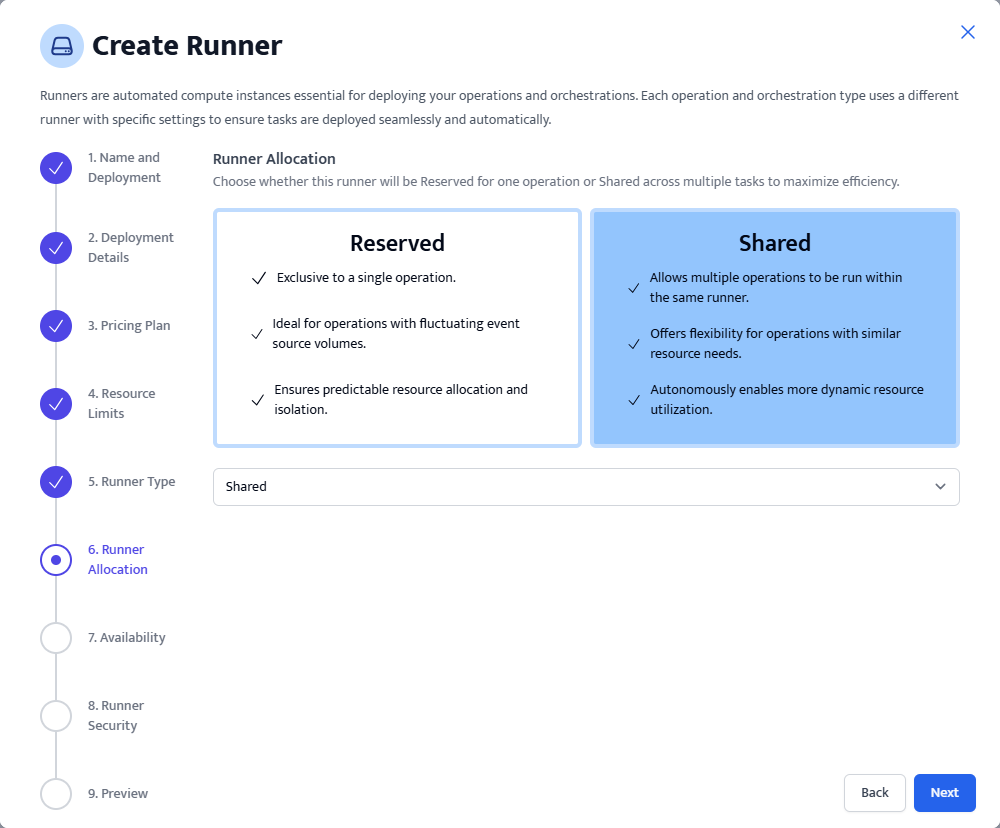Click the Name and Deployment step checkmark
Screen dimensions: 1000x828
coord(56,168)
